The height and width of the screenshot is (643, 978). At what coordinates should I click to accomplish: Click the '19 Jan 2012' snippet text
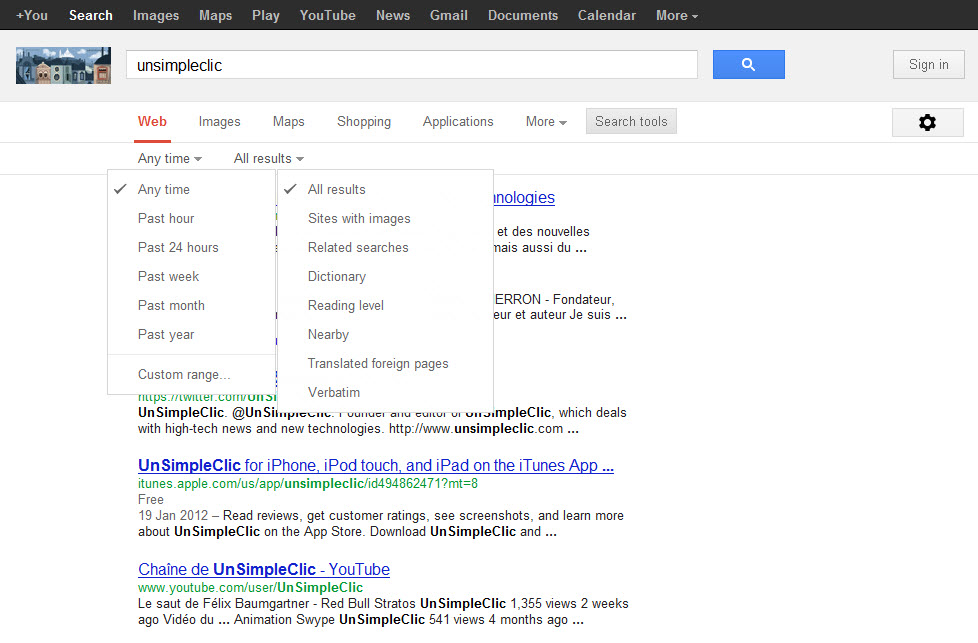tap(173, 516)
